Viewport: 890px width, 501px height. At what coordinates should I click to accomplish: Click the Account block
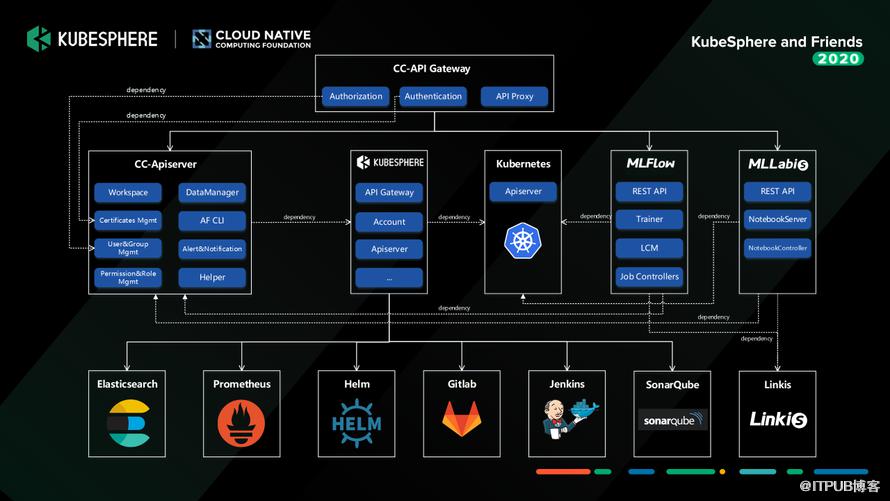pos(389,222)
